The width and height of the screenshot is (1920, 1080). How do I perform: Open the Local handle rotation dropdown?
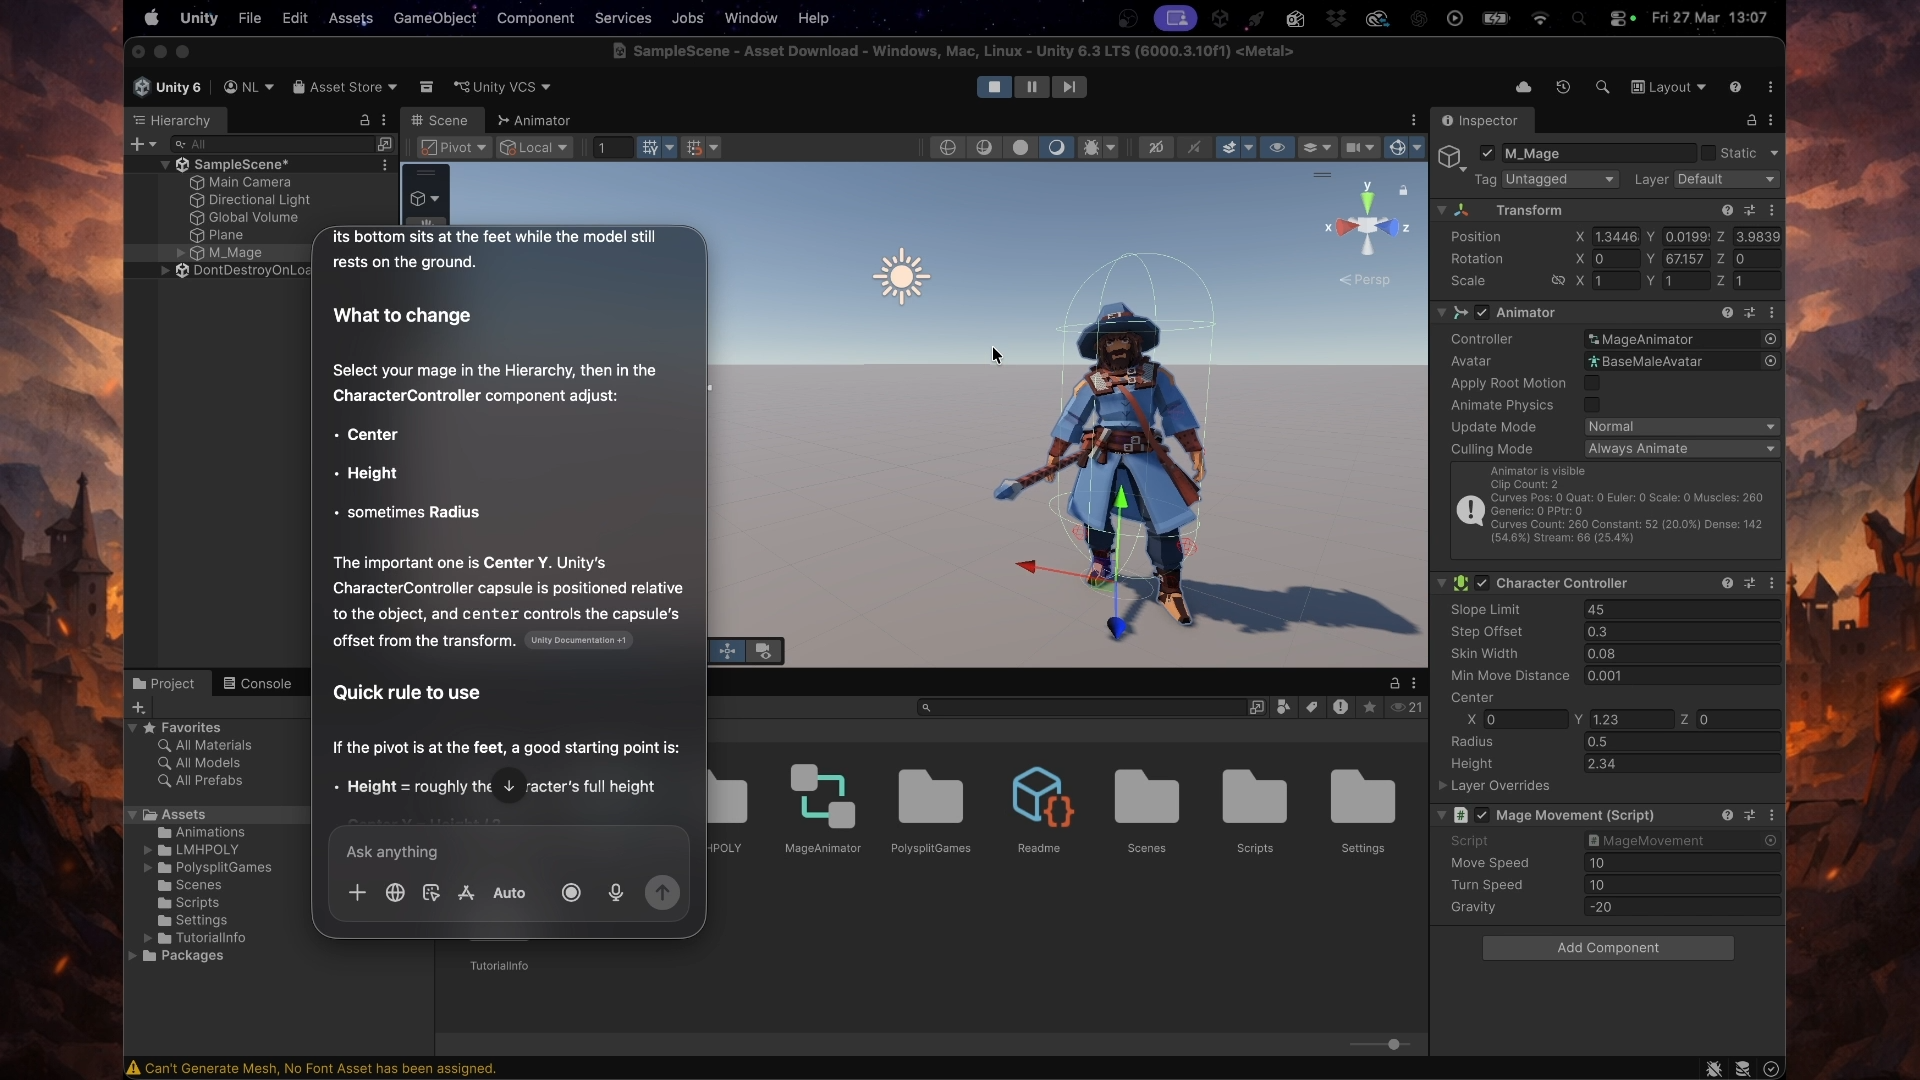click(x=534, y=147)
